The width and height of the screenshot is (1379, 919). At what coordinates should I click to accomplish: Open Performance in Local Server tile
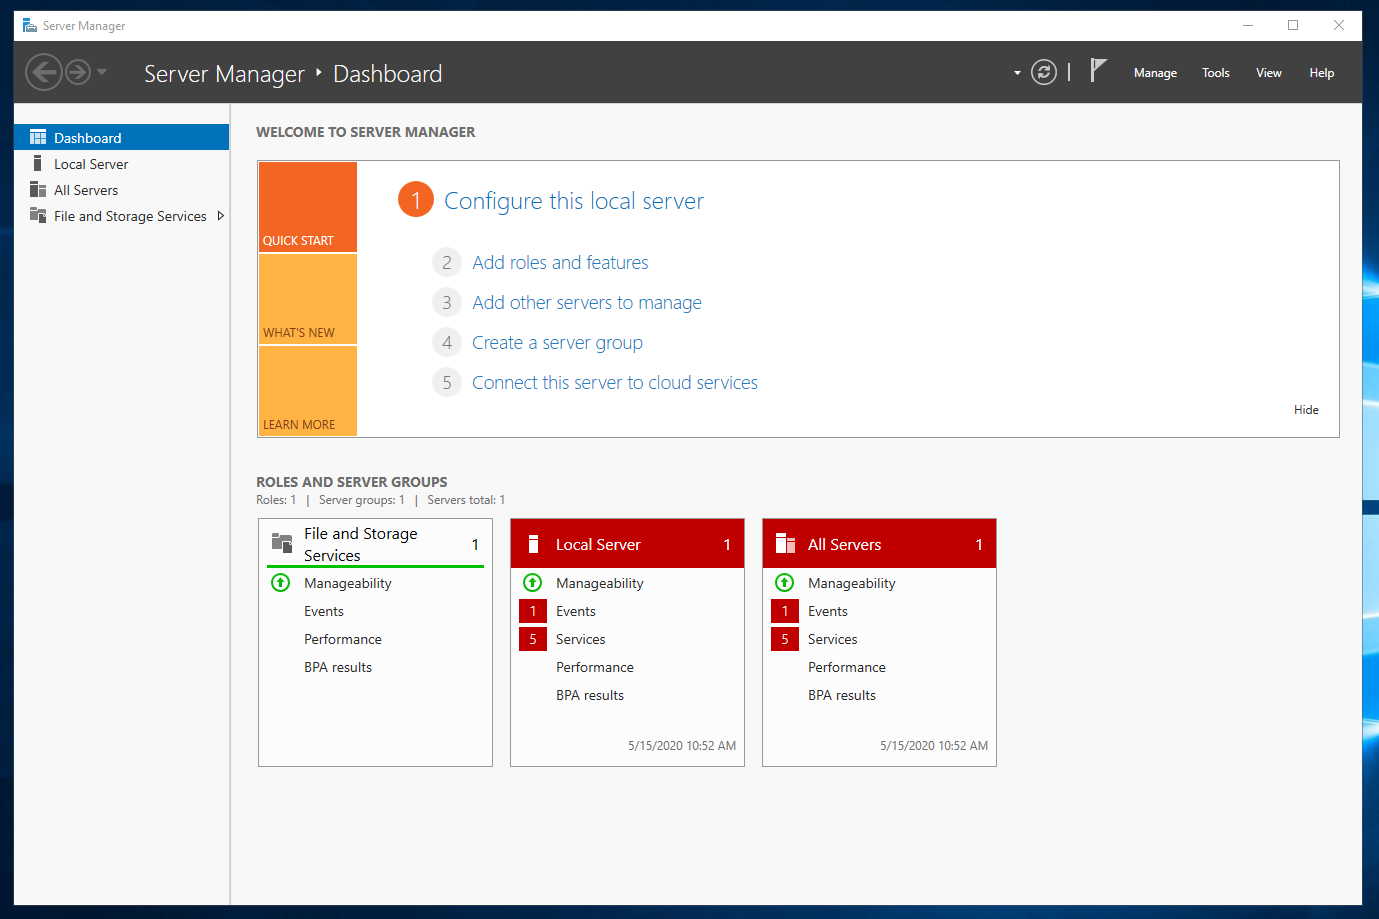point(595,667)
